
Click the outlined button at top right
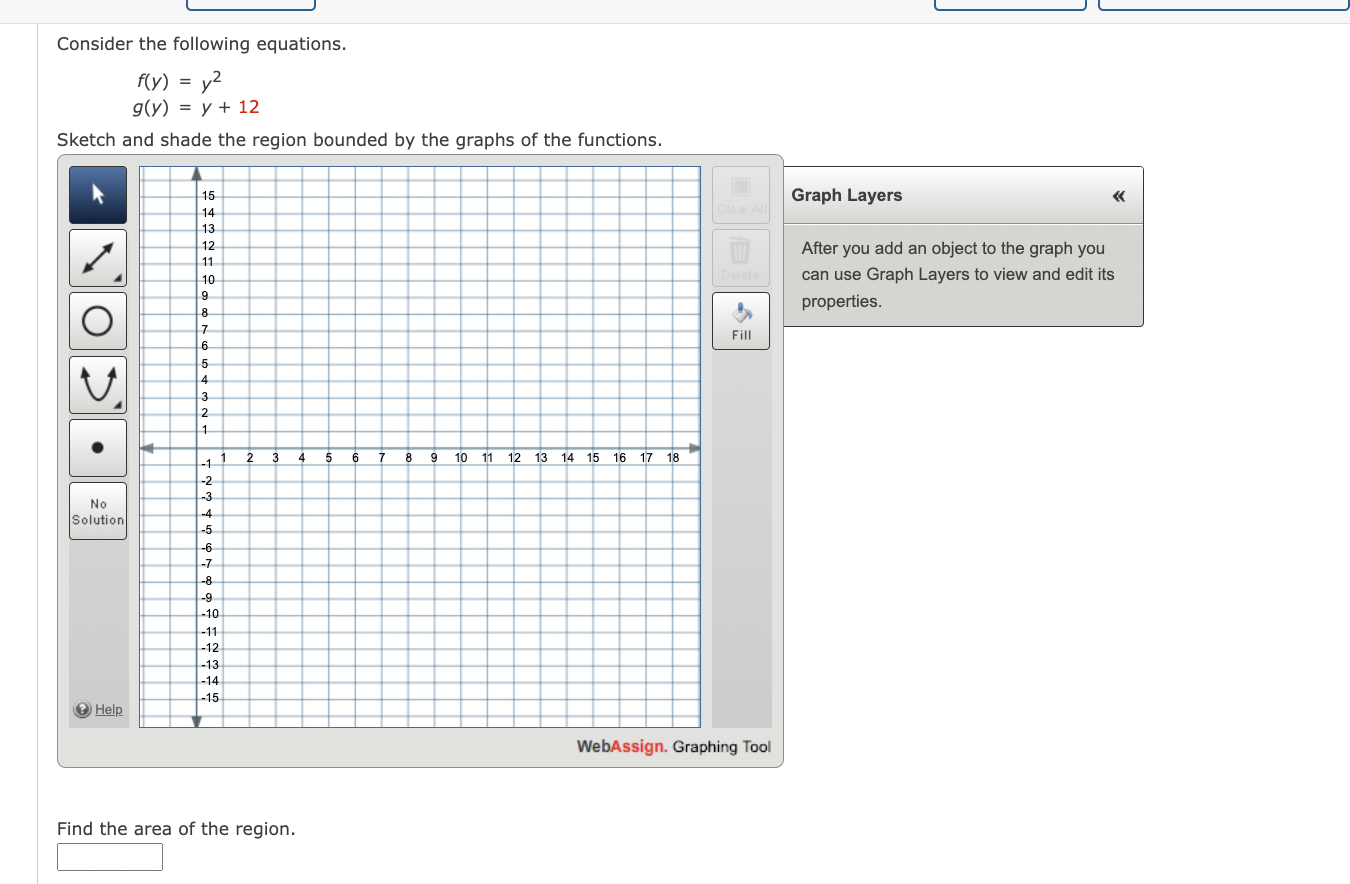click(x=1222, y=4)
